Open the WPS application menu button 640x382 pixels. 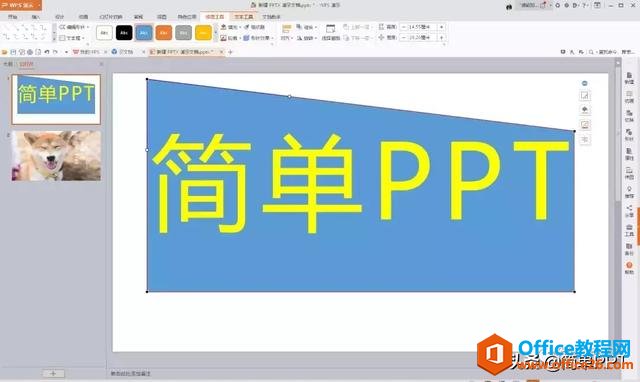[20, 5]
